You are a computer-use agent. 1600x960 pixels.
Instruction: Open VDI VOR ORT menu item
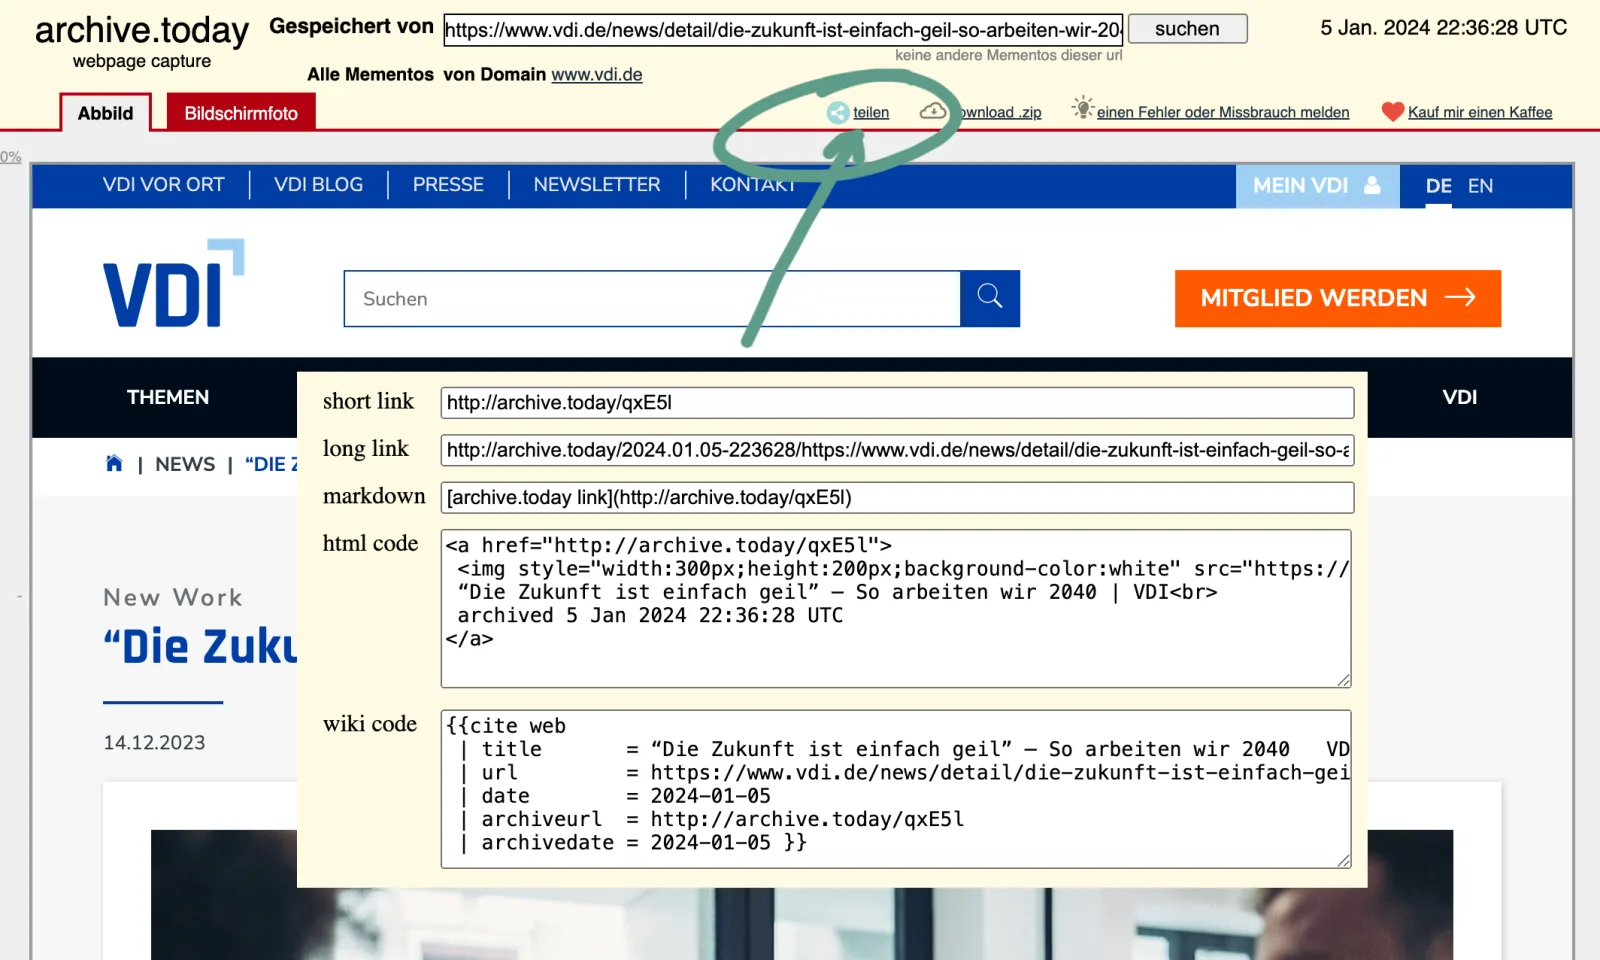(x=164, y=185)
